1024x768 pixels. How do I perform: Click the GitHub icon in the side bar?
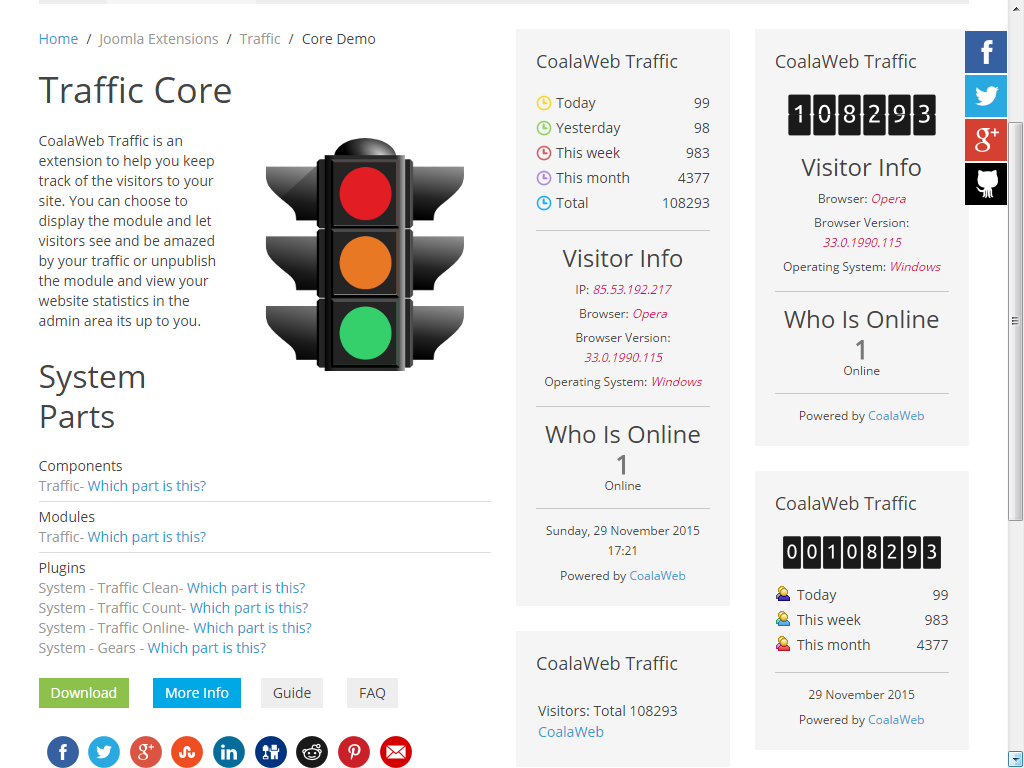[x=986, y=184]
